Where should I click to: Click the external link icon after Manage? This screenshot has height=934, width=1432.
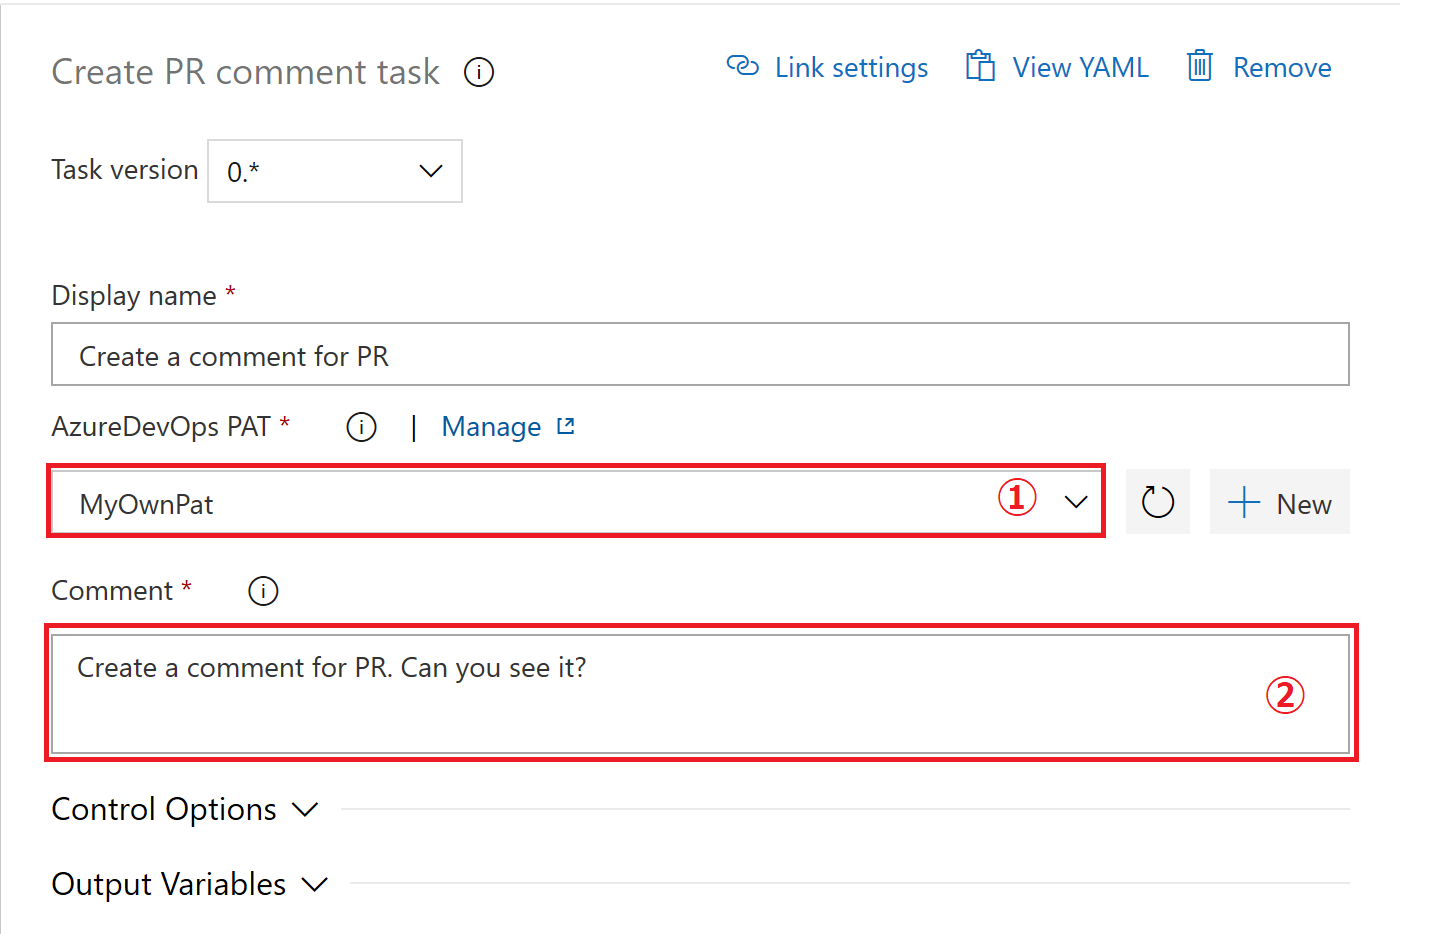(x=566, y=426)
